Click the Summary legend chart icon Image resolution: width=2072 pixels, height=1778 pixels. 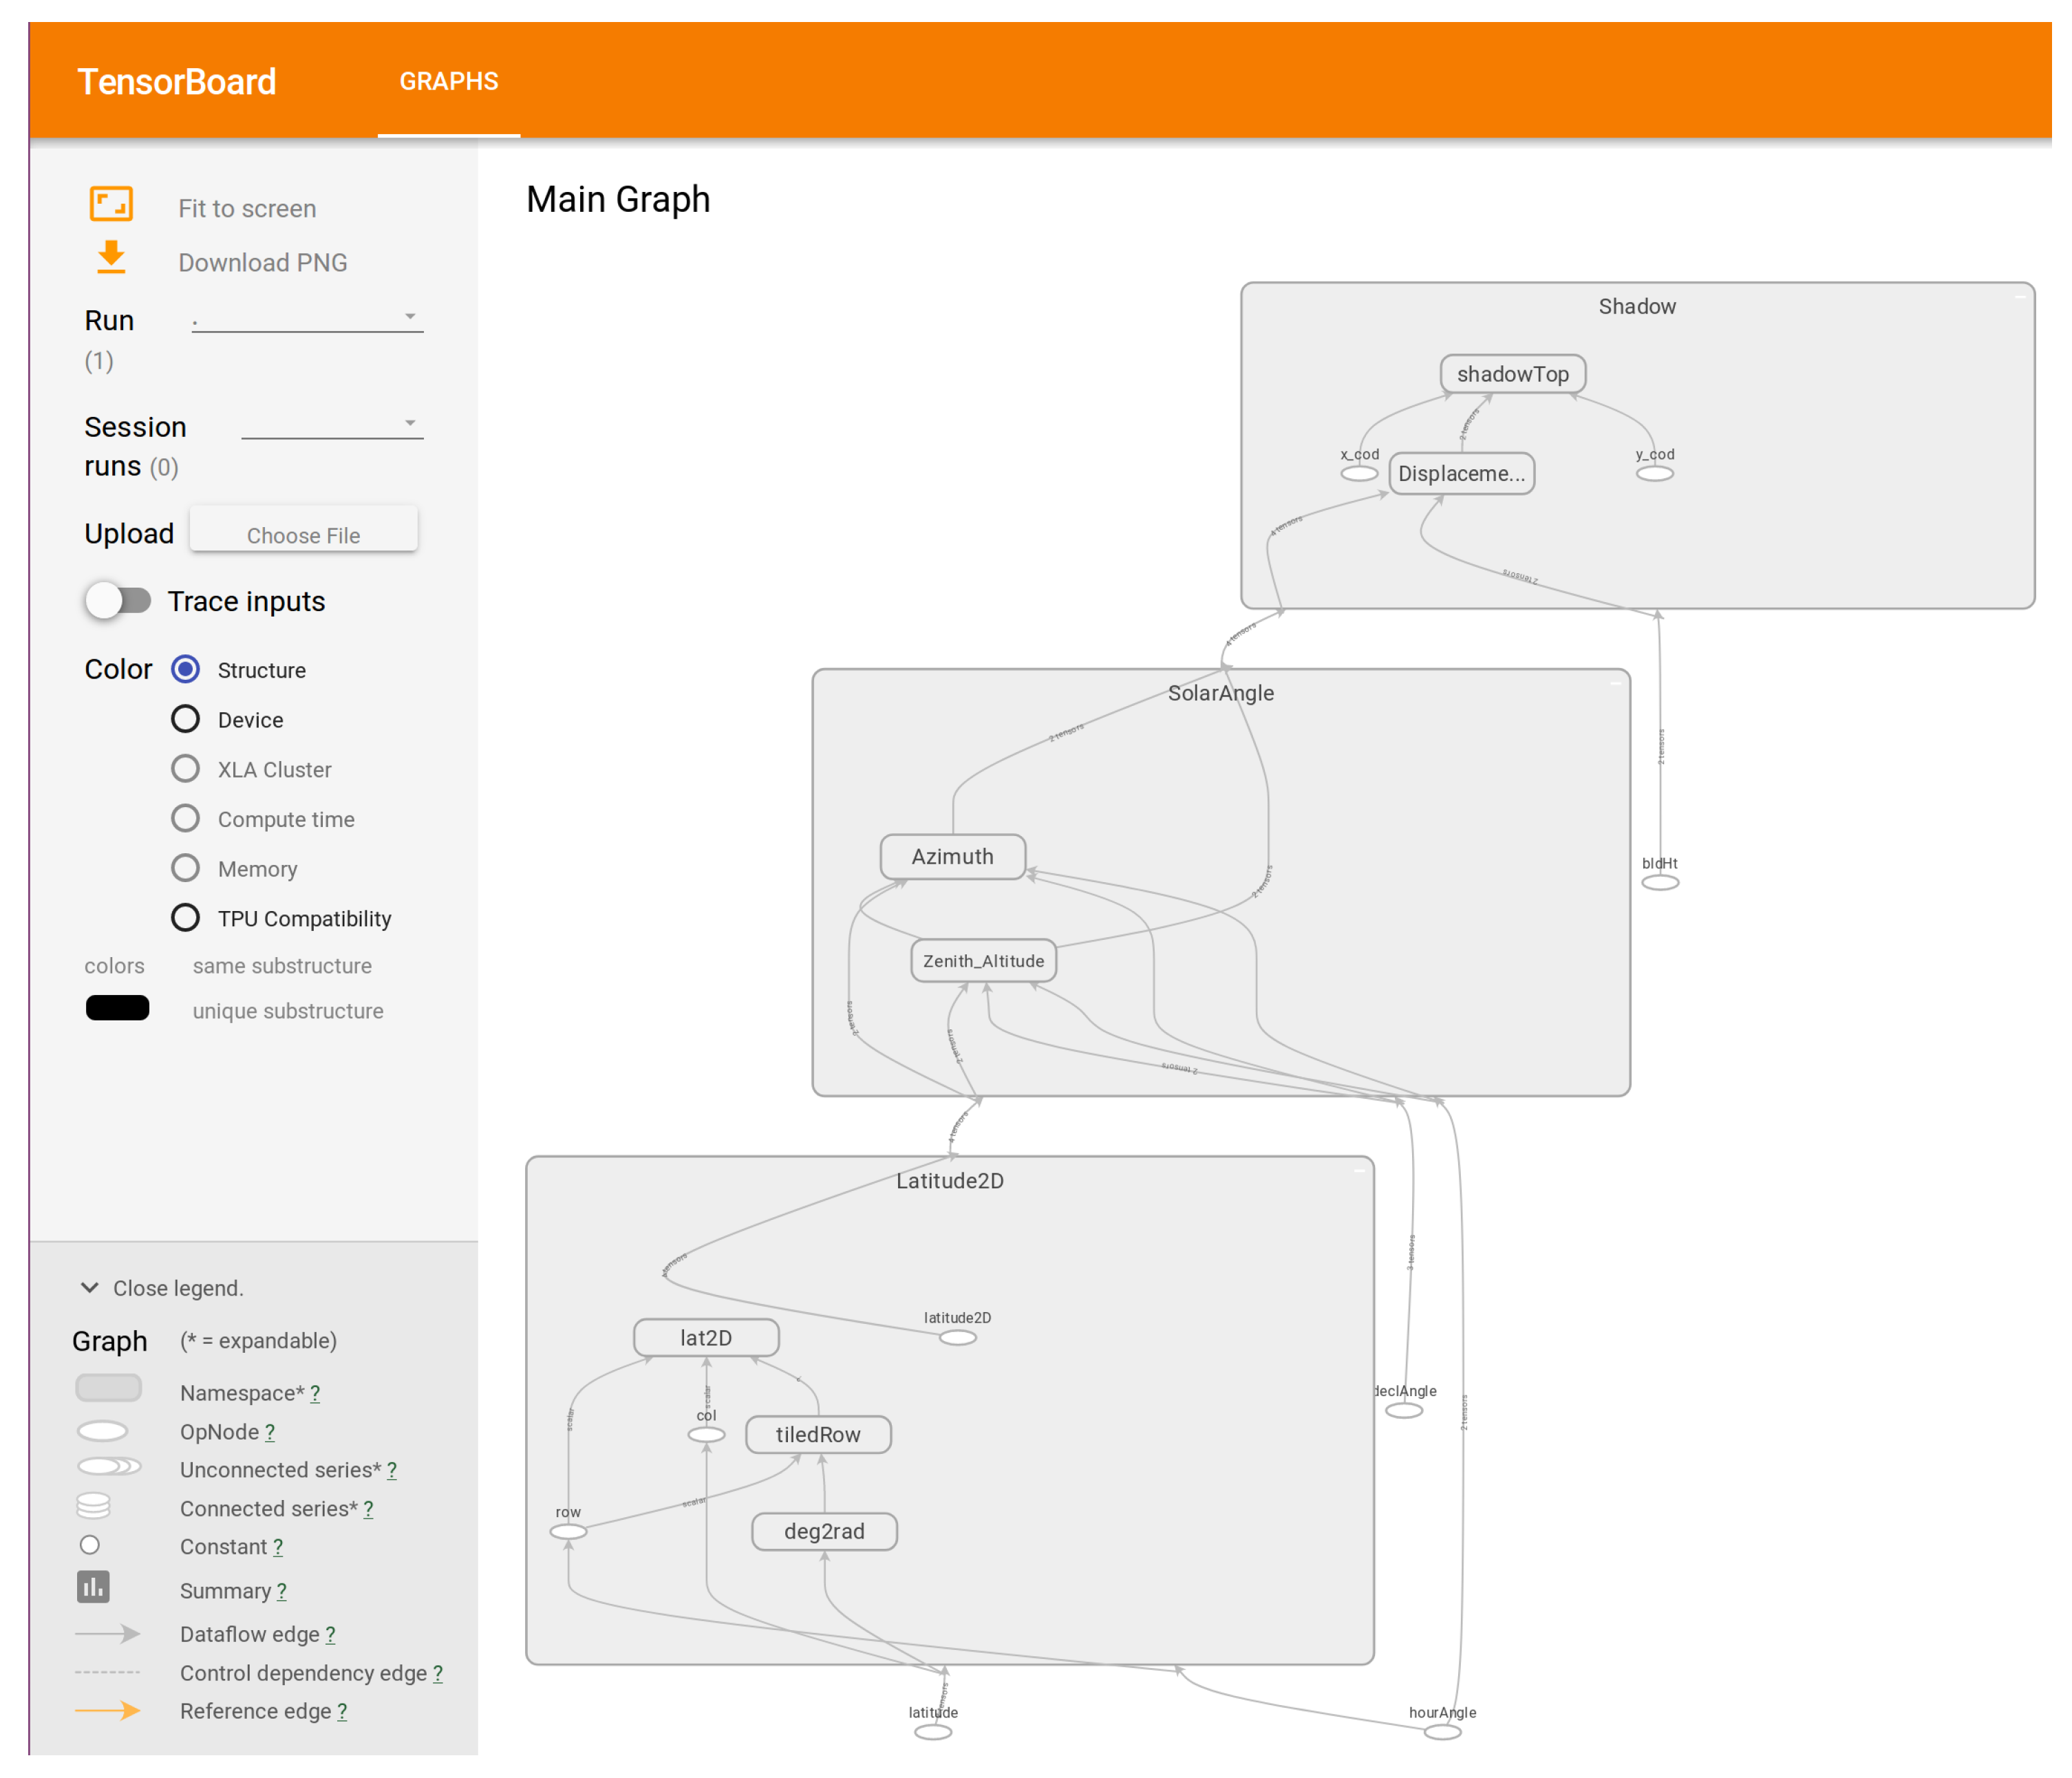pyautogui.click(x=93, y=1587)
